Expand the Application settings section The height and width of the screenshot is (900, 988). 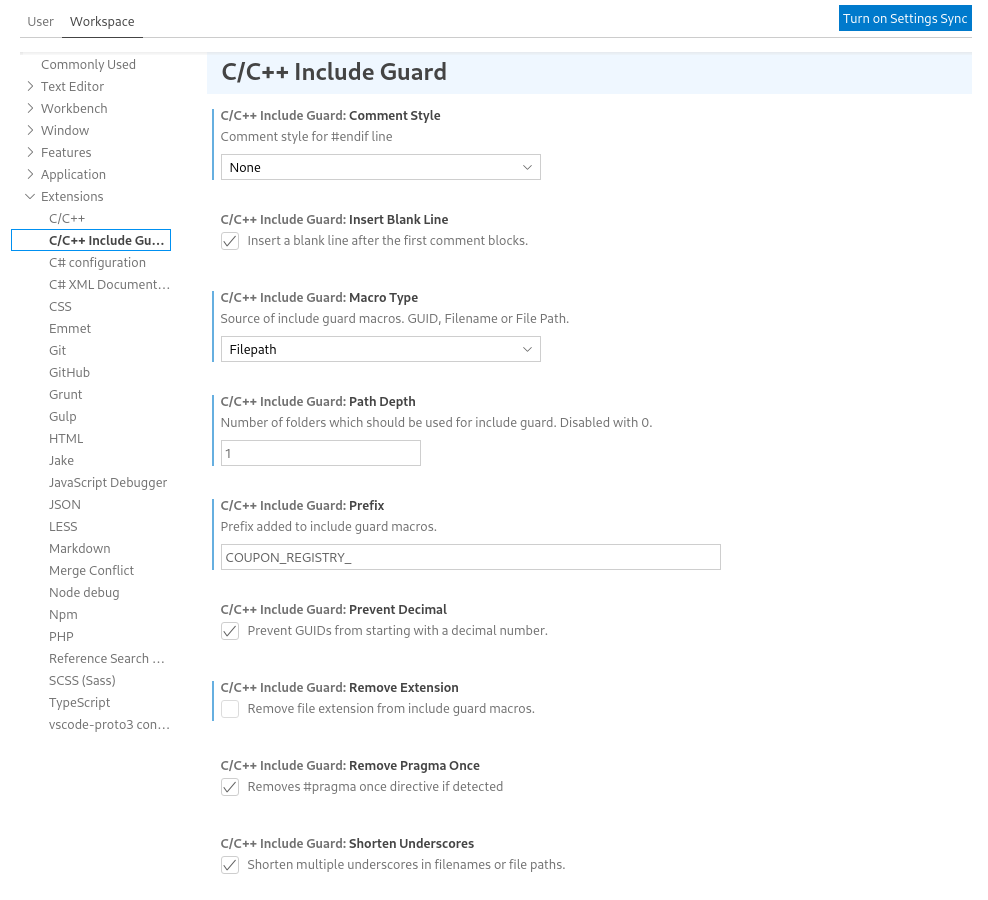click(72, 174)
